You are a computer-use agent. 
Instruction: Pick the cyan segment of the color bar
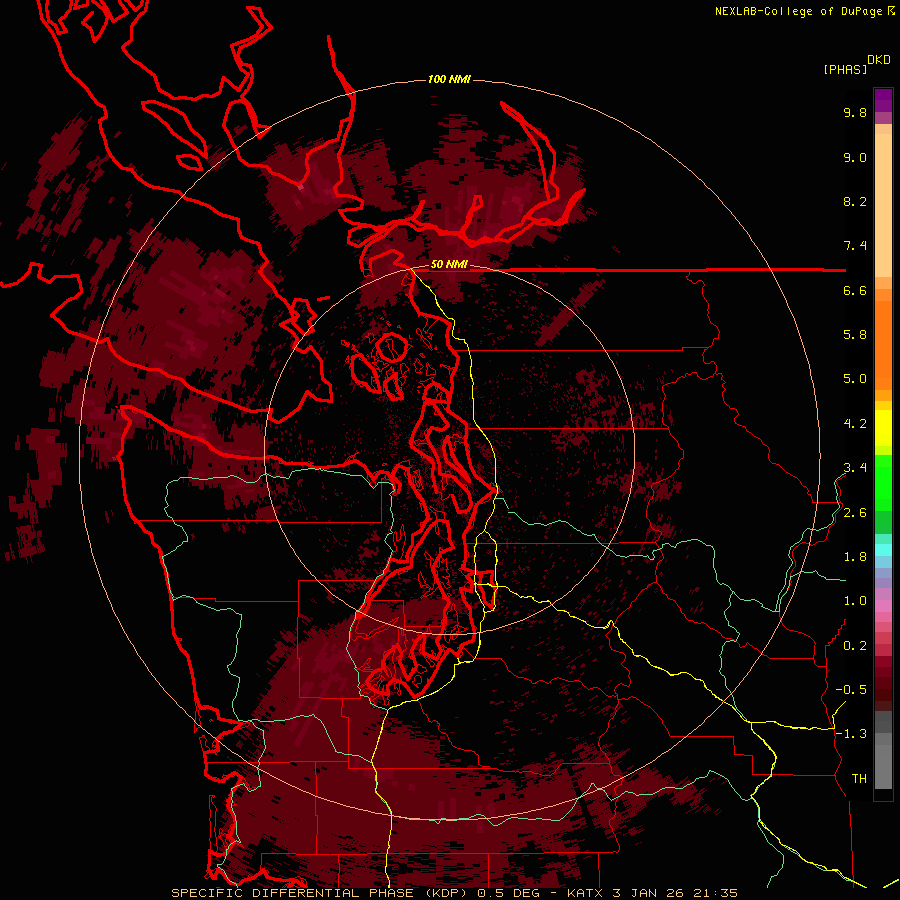click(883, 549)
